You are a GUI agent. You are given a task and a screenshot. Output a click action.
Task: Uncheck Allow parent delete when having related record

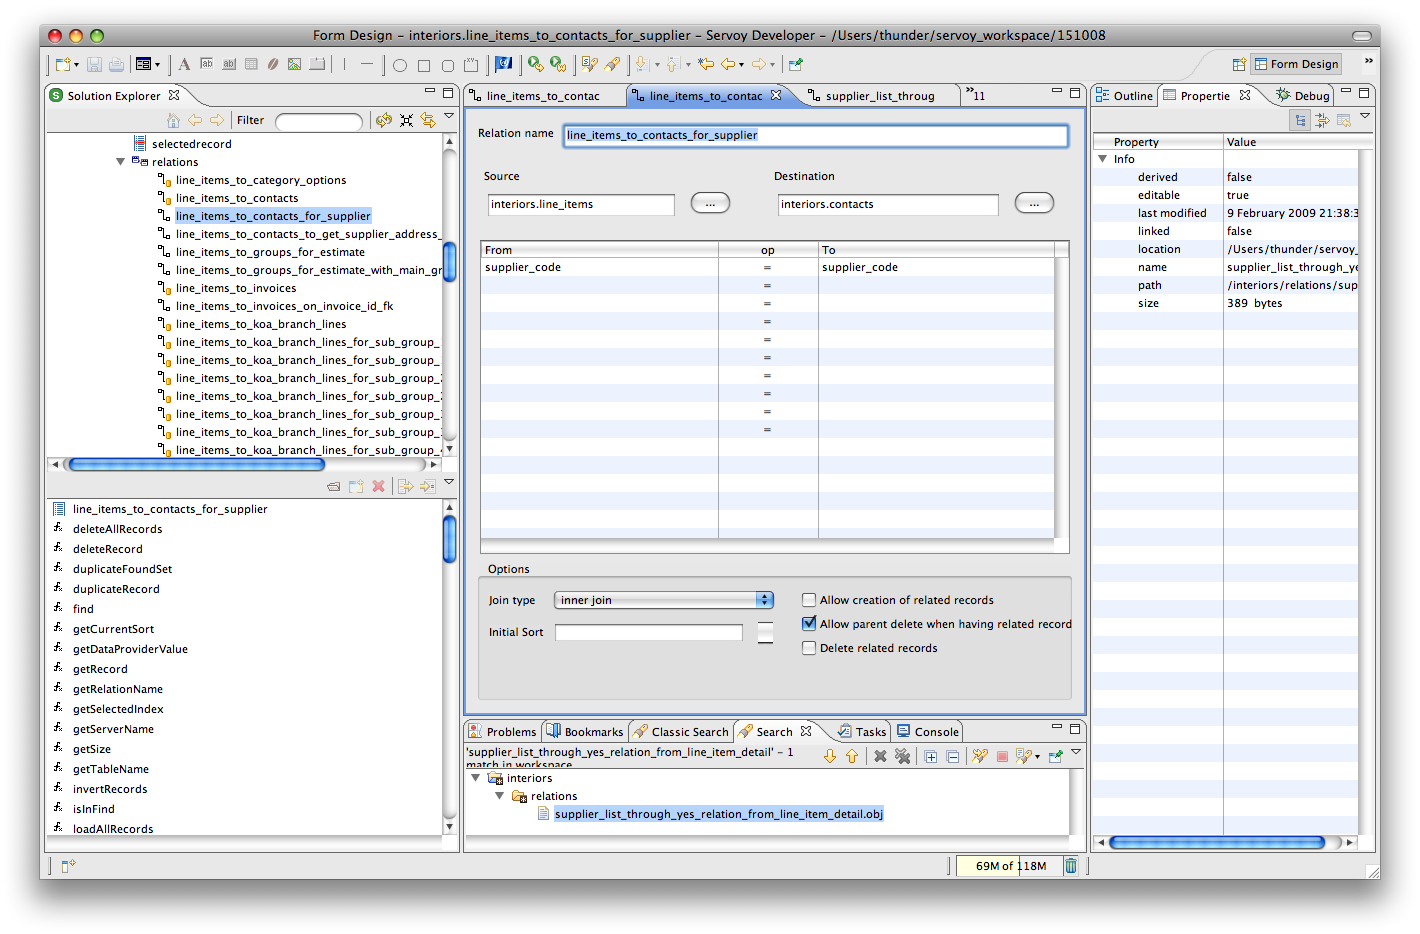click(809, 624)
